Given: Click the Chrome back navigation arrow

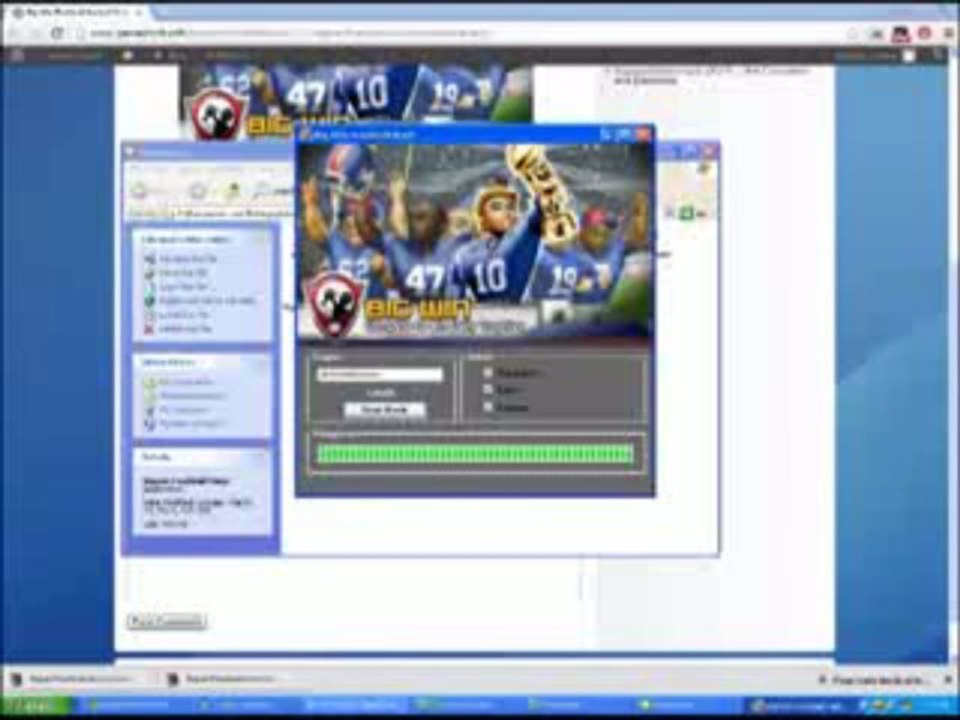Looking at the screenshot, I should pos(17,32).
